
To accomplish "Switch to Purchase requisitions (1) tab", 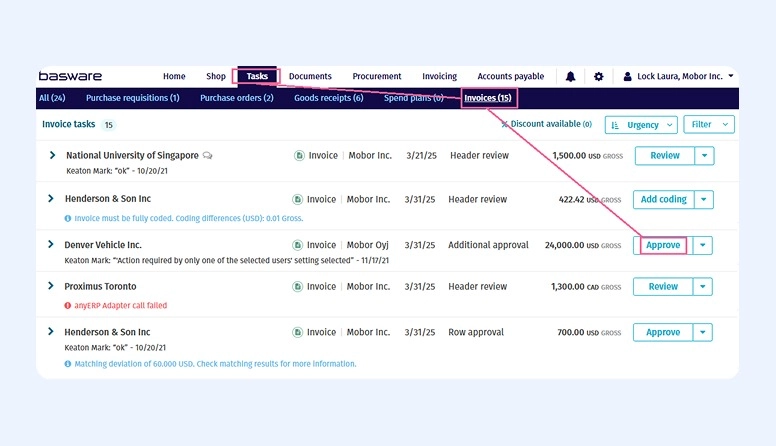I will (133, 98).
